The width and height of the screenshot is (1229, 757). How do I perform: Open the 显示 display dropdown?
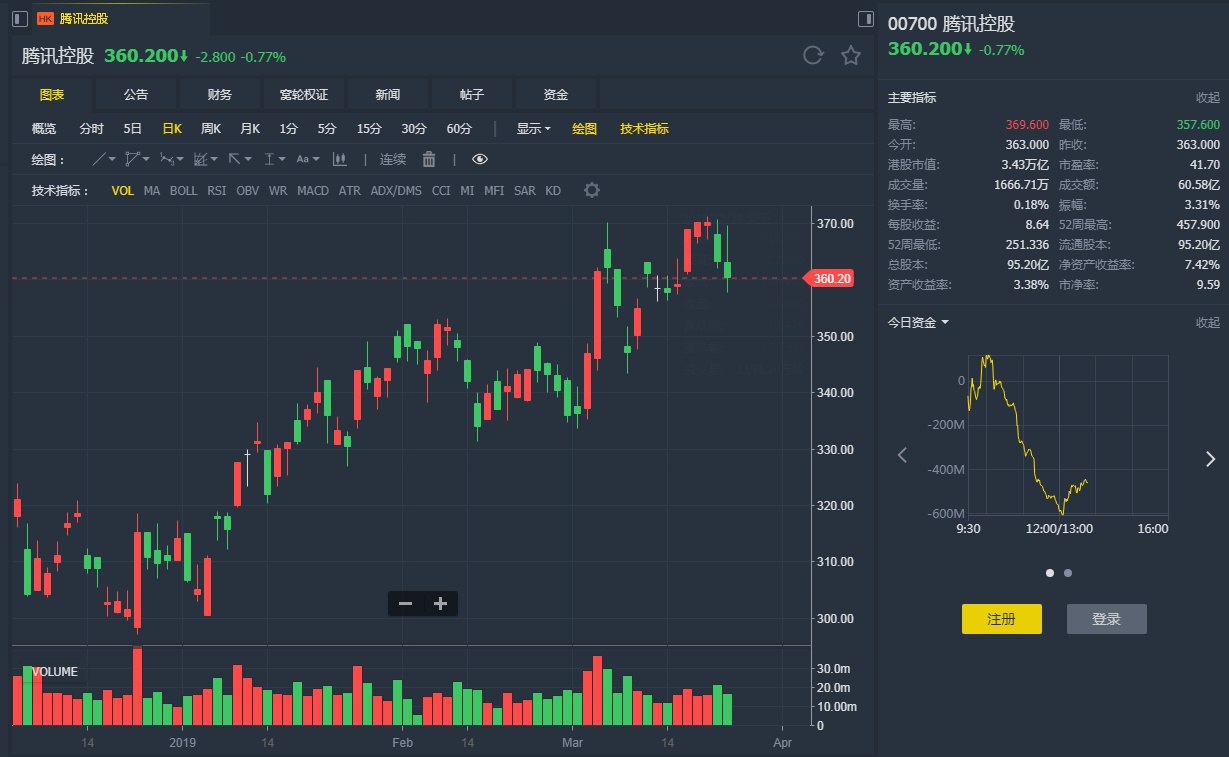533,128
